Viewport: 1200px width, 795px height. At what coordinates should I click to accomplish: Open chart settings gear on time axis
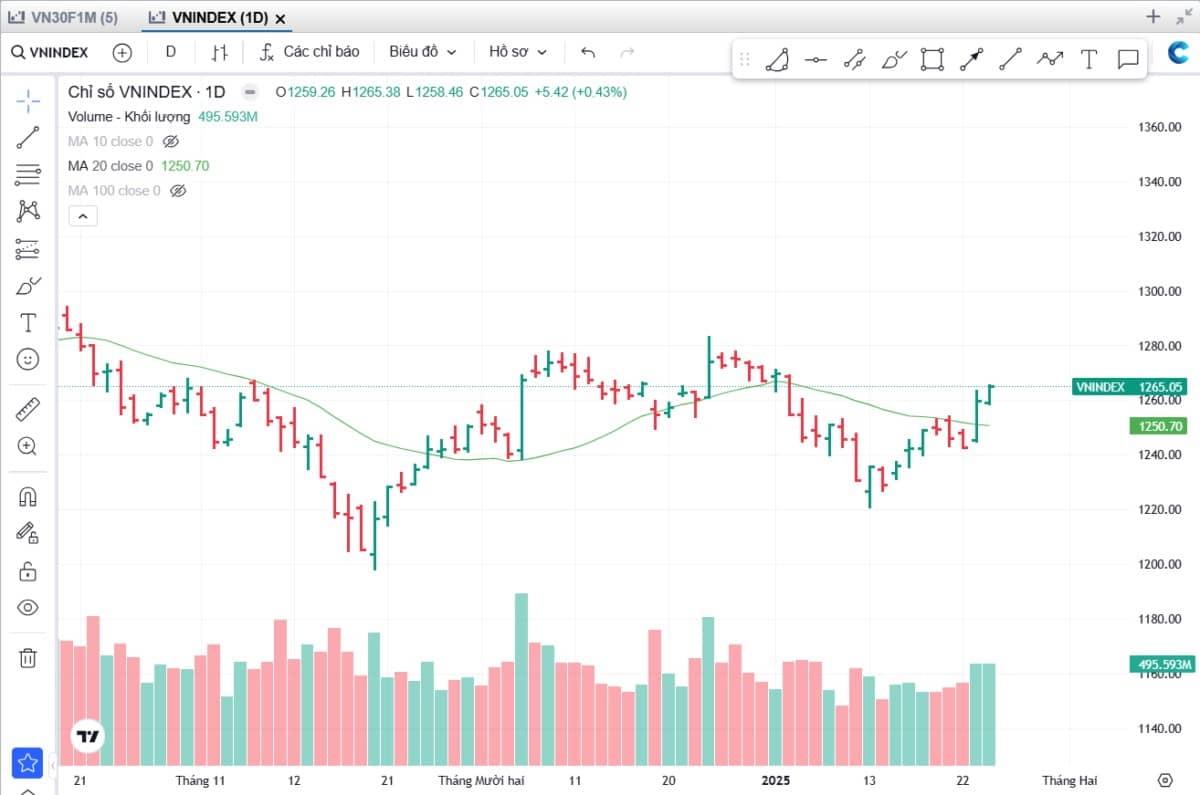(1165, 780)
